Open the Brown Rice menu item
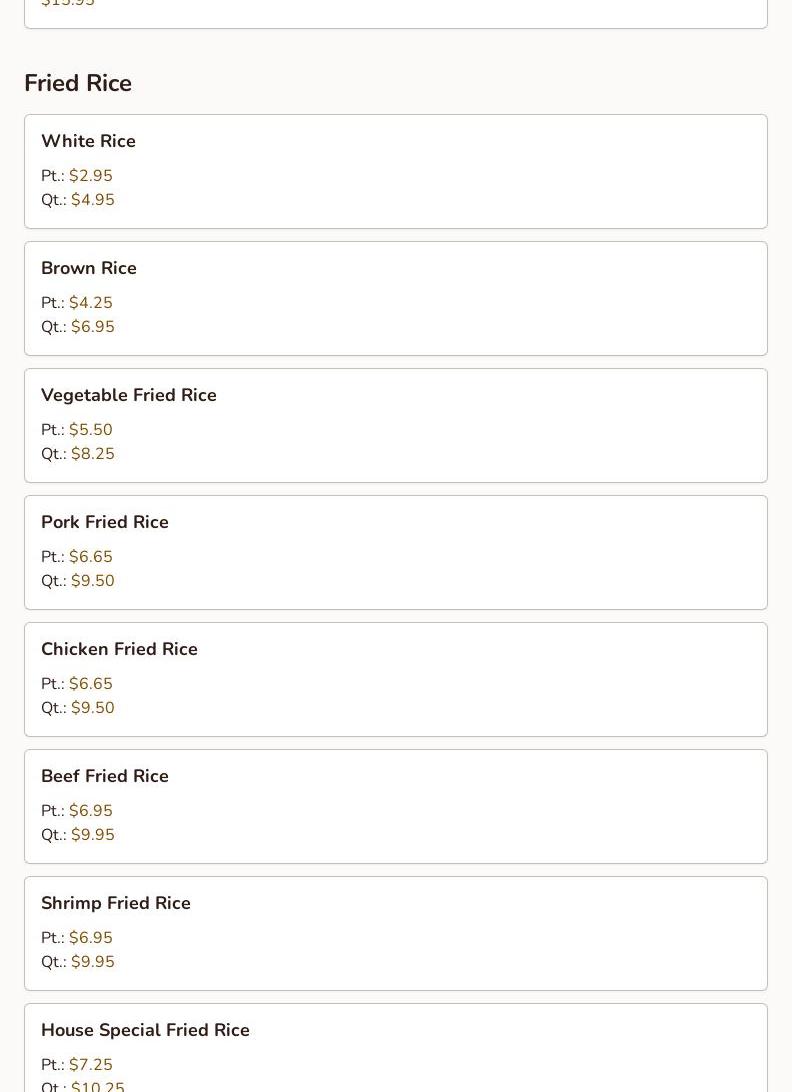Viewport: 792px width, 1092px height. coord(89,268)
